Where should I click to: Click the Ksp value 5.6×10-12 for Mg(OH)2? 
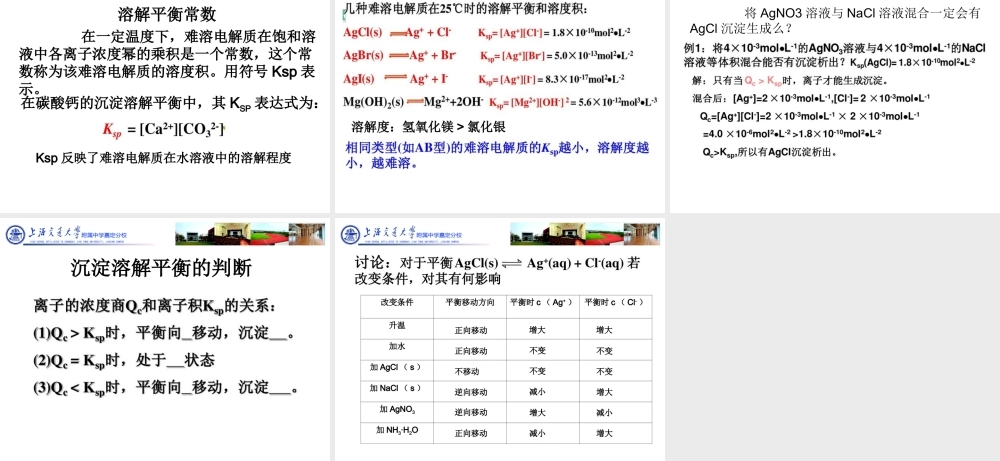tap(618, 102)
